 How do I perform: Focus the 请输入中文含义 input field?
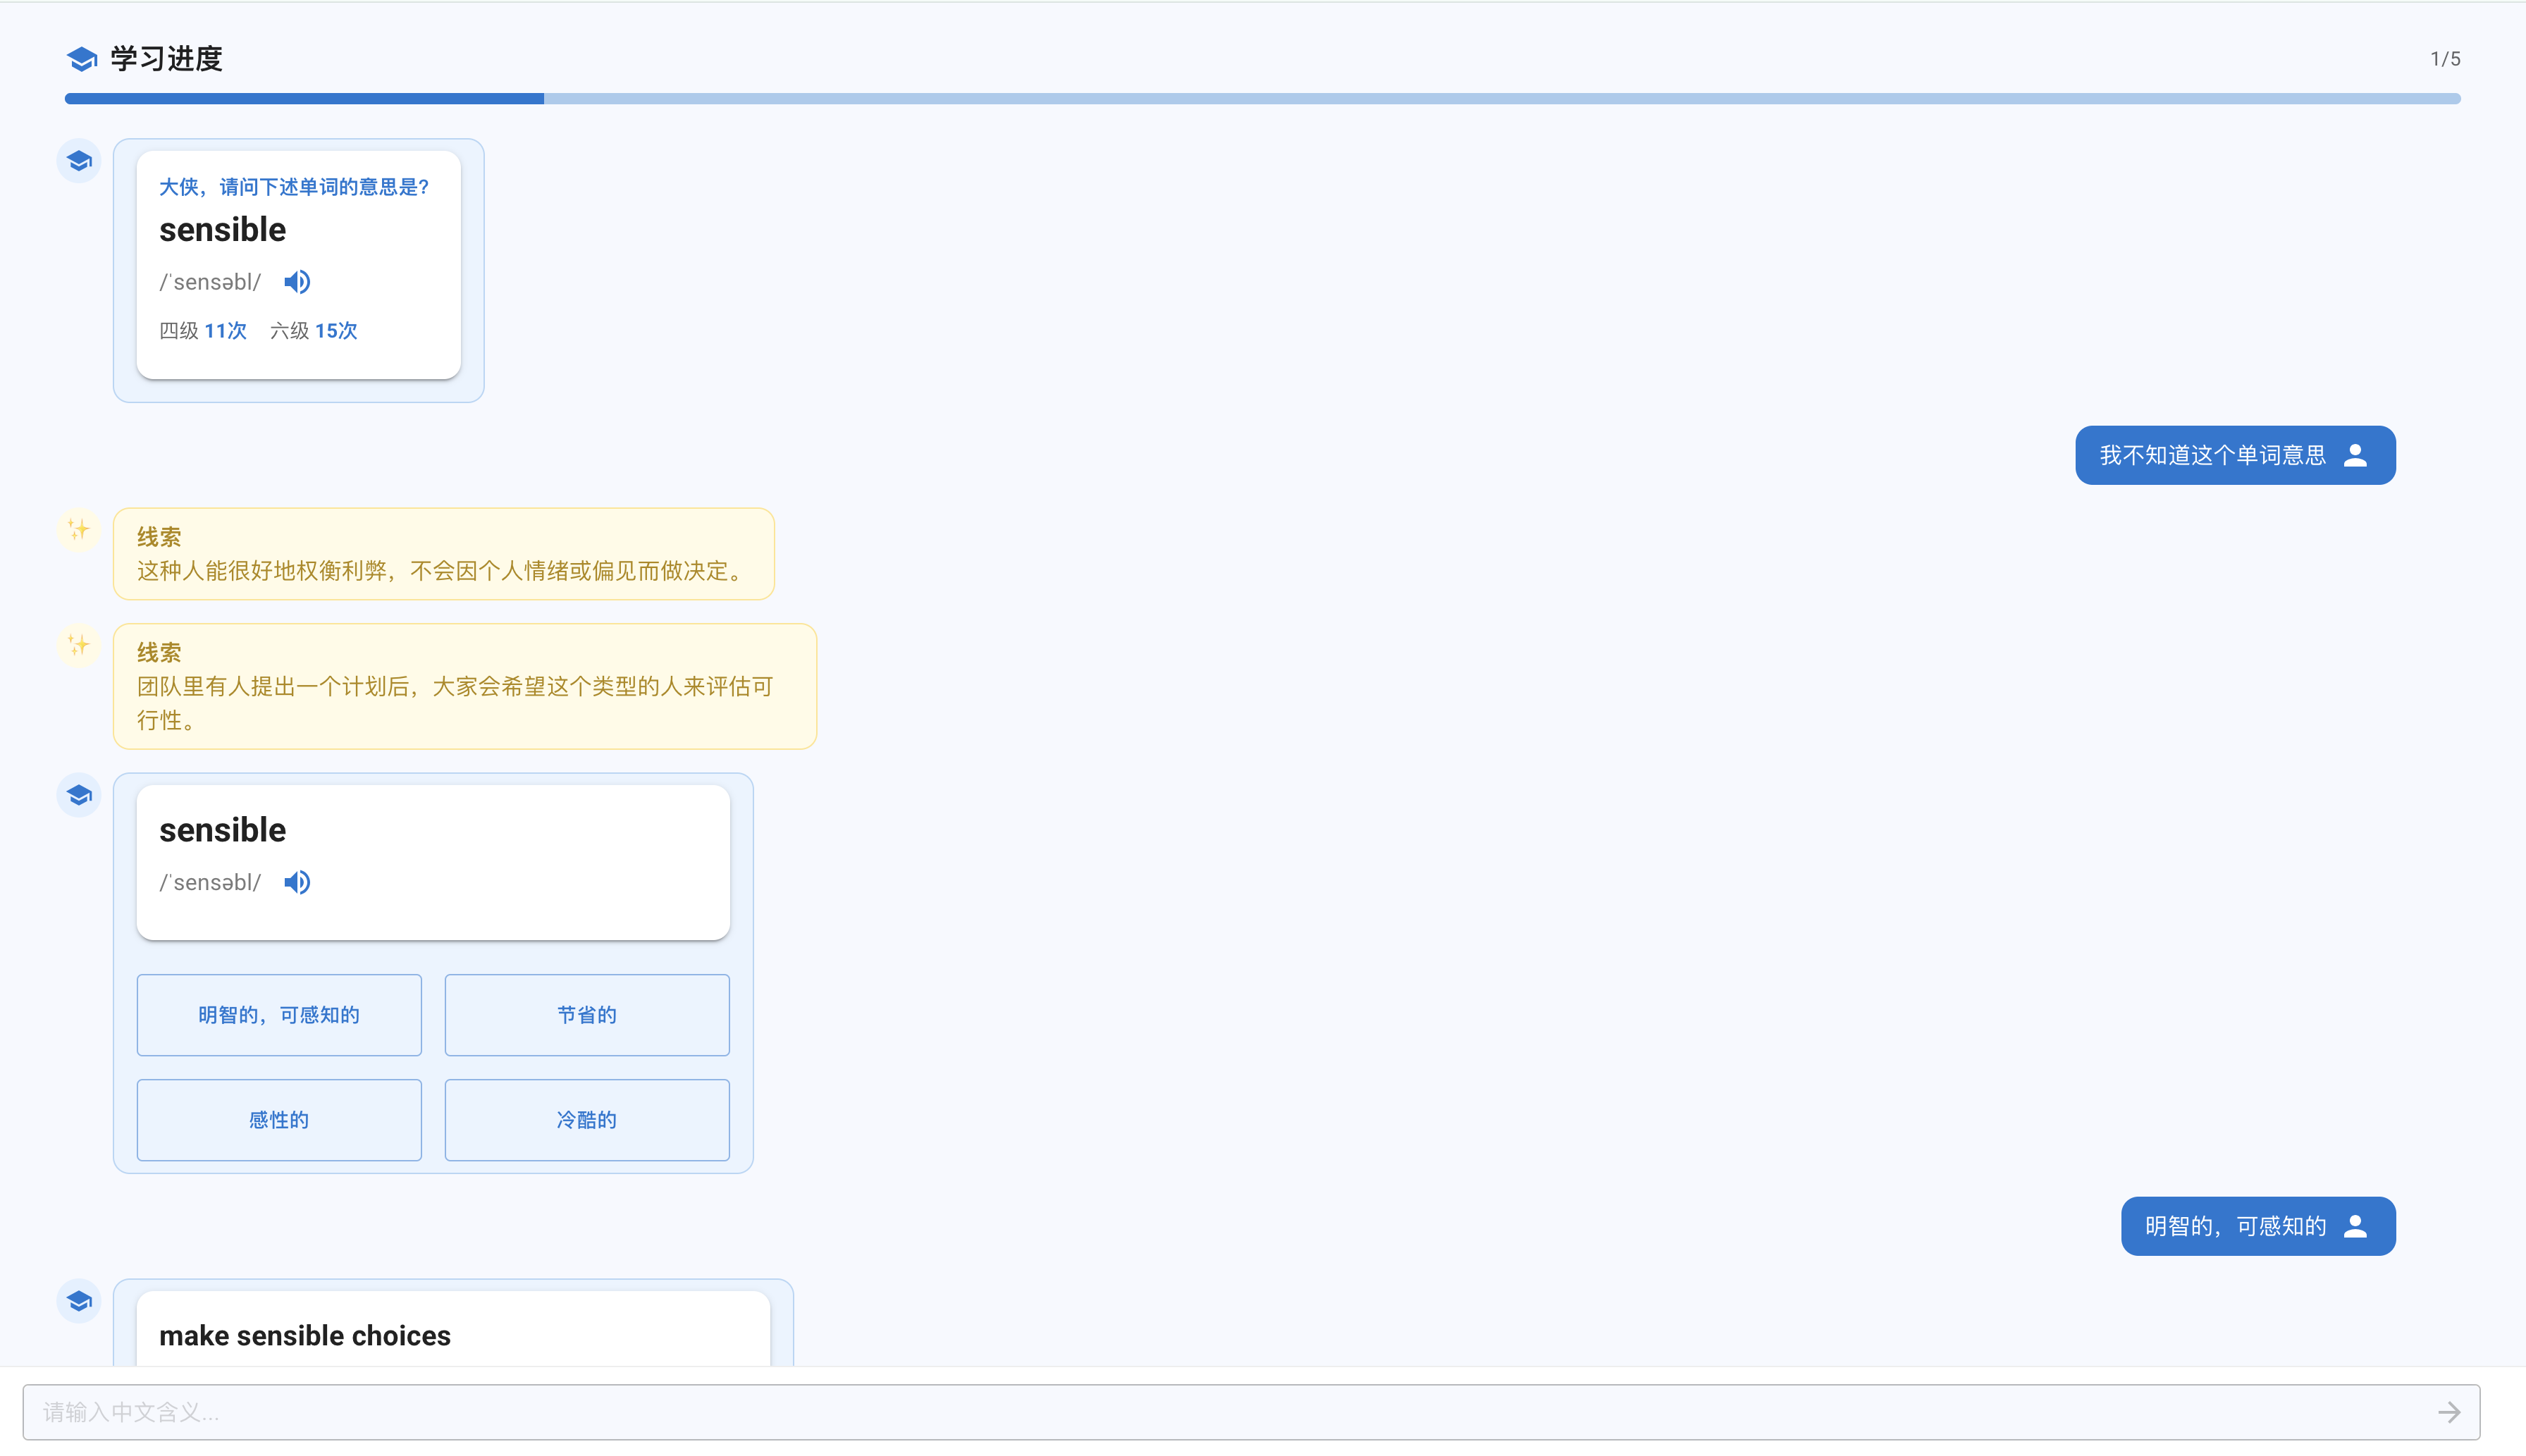pos(1200,1412)
